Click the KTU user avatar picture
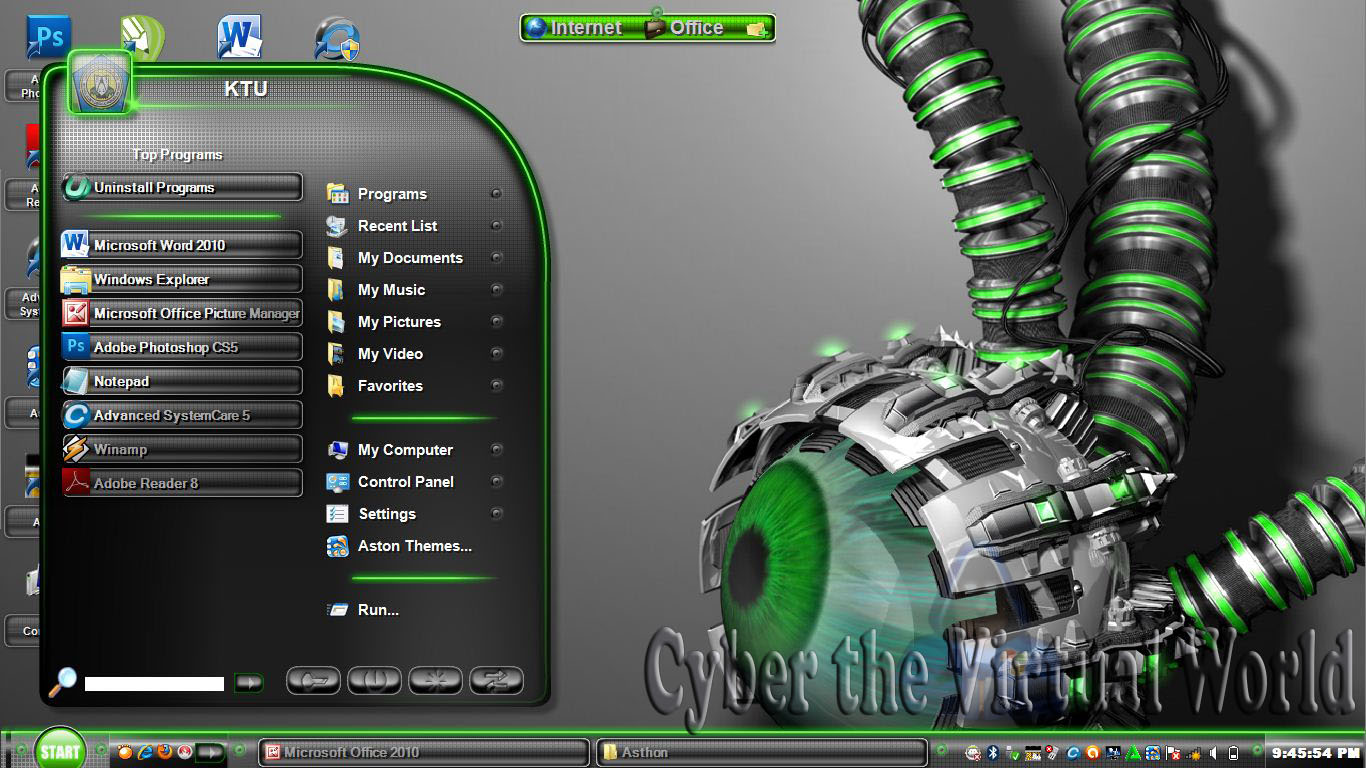Screen dimensions: 1366x768 (99, 81)
